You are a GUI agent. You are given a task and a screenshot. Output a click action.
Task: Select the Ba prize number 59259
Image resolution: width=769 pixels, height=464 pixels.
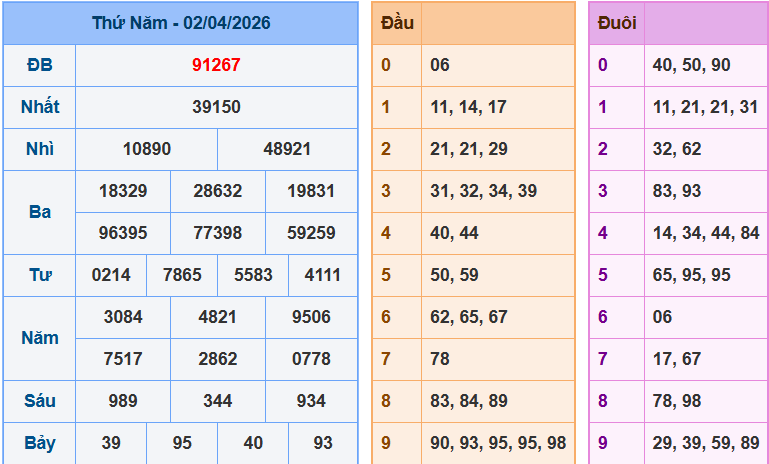click(311, 233)
